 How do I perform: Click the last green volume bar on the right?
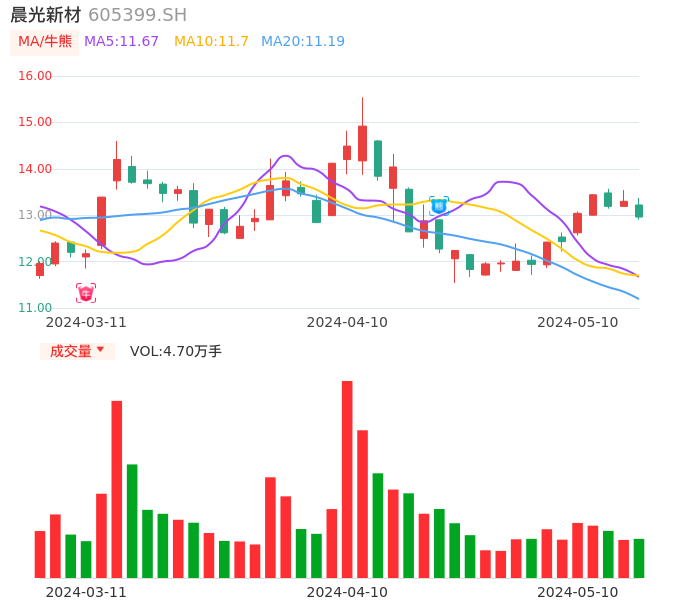click(638, 558)
